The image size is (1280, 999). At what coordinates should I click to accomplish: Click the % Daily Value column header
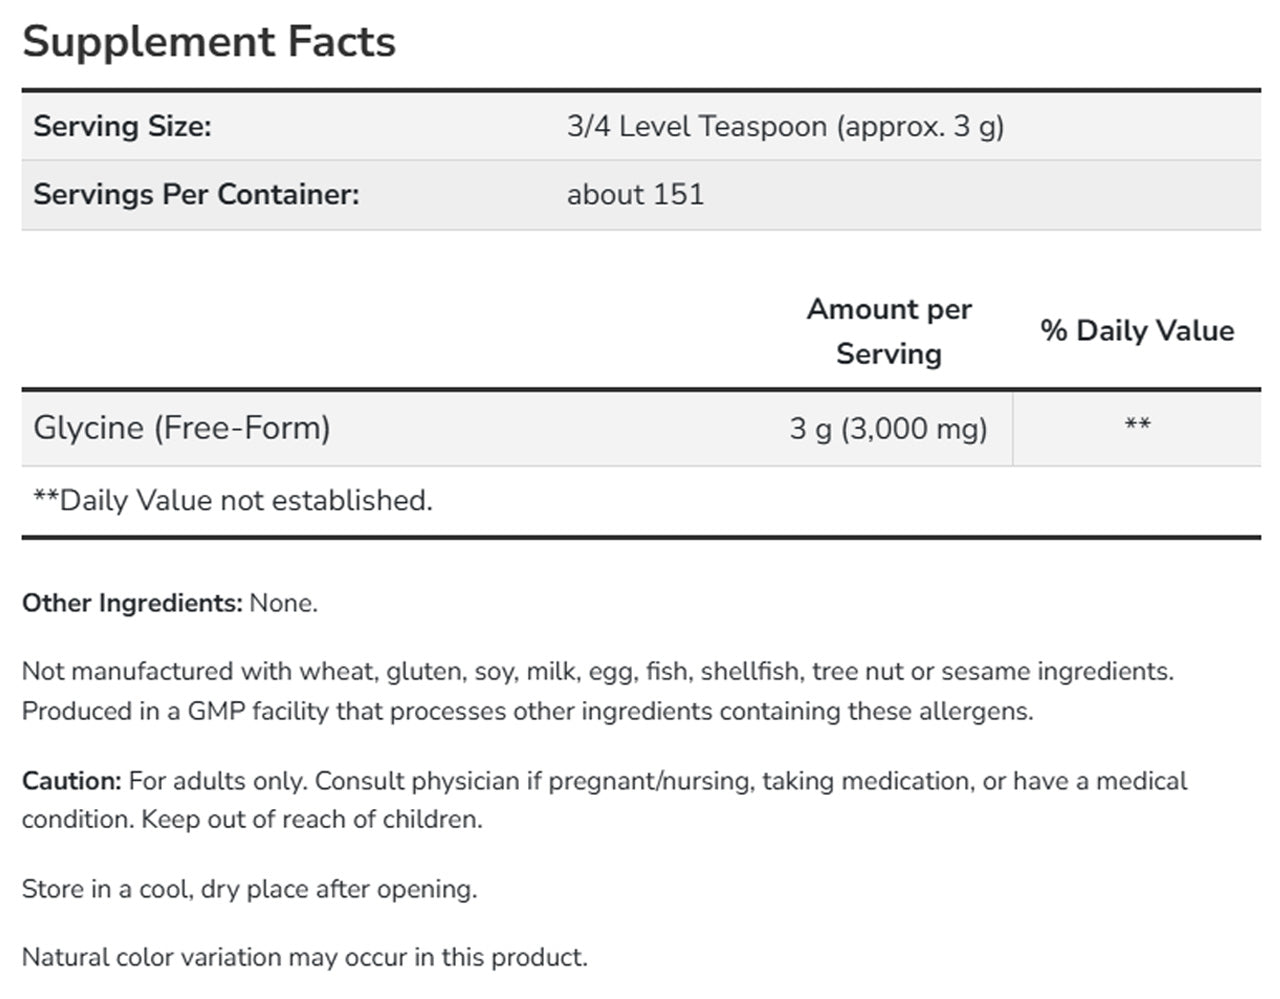(x=1137, y=331)
